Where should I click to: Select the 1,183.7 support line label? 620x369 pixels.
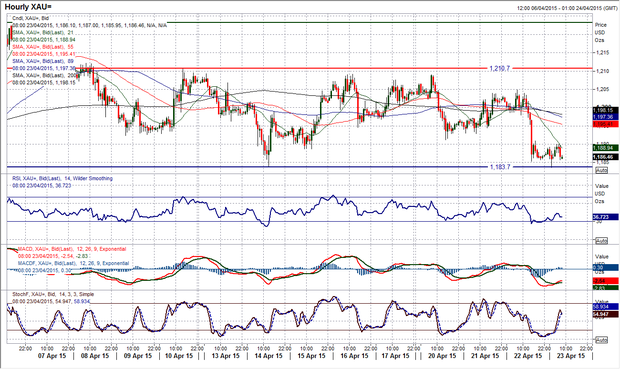point(500,167)
